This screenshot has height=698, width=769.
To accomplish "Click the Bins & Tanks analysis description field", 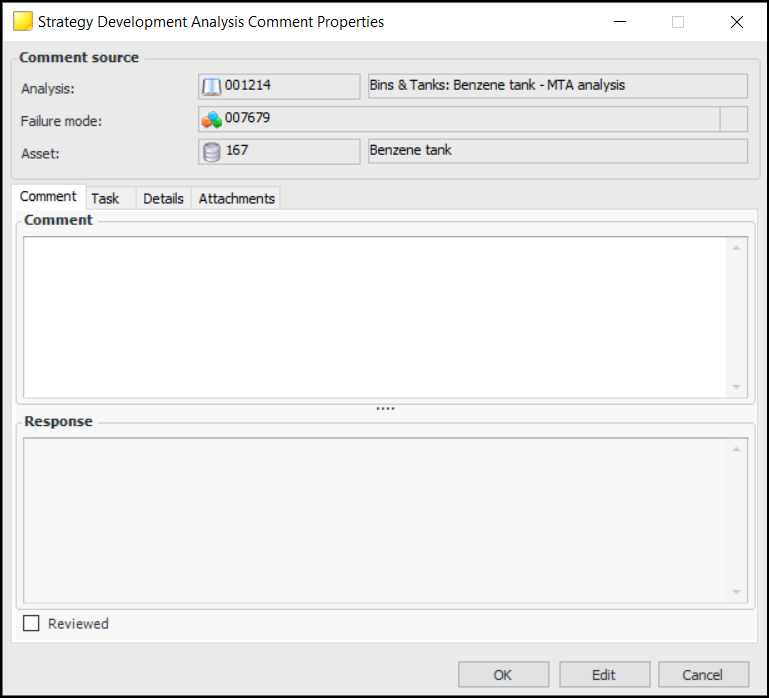I will tap(558, 86).
